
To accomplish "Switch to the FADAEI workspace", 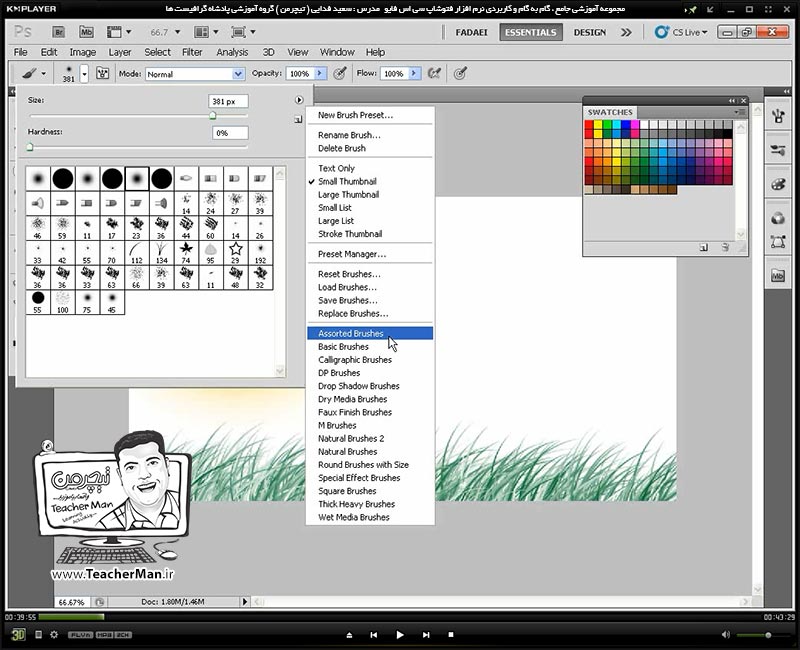I will coord(471,32).
